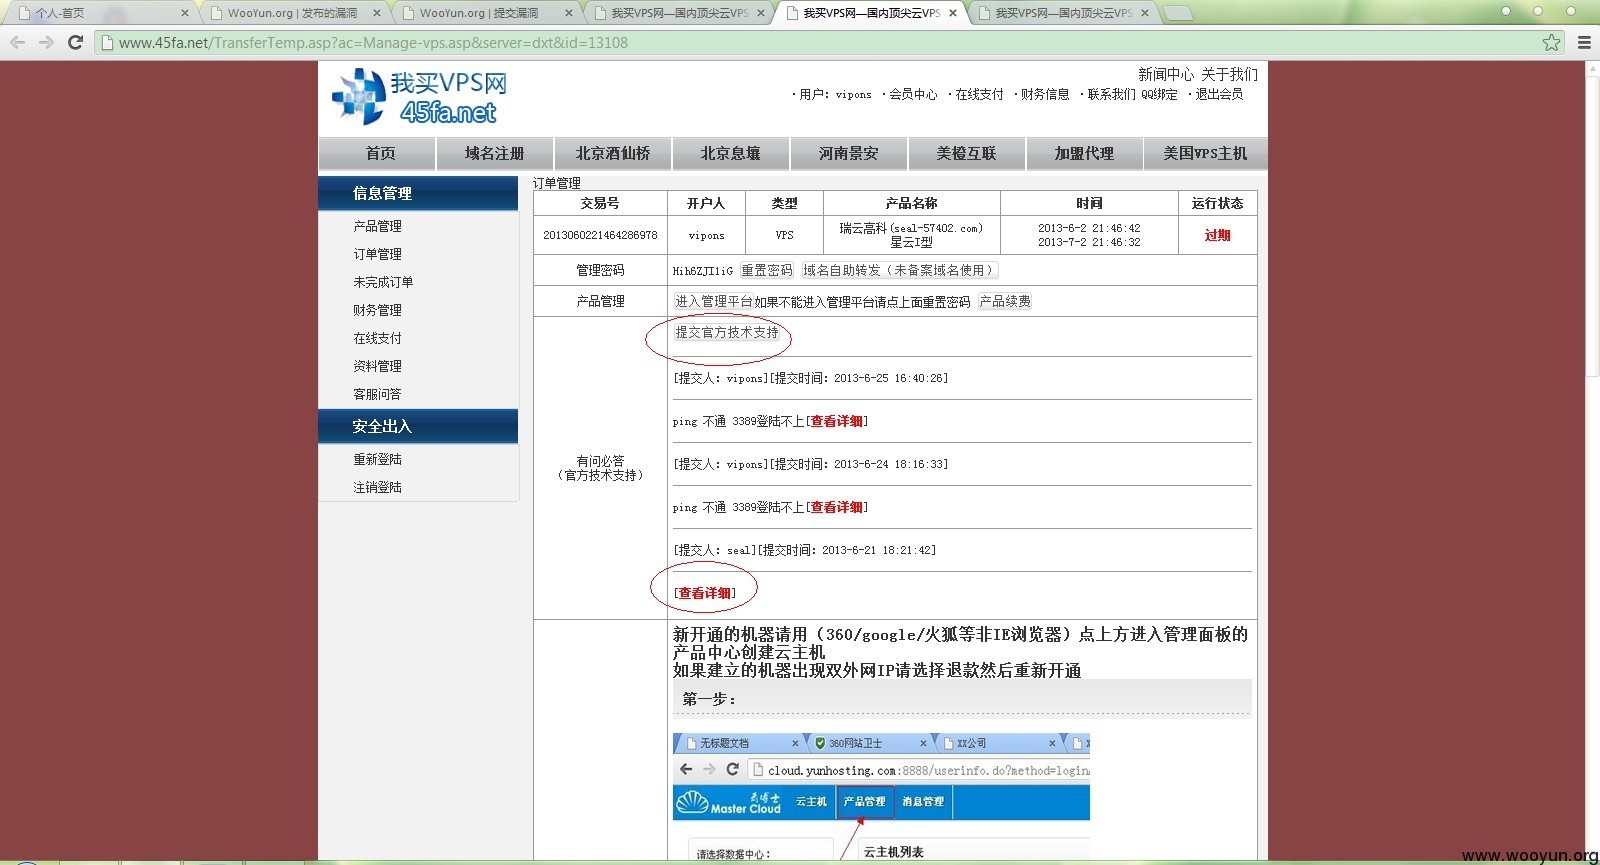Select 未完成订单 in the sidebar
Image resolution: width=1600 pixels, height=865 pixels.
pos(383,282)
